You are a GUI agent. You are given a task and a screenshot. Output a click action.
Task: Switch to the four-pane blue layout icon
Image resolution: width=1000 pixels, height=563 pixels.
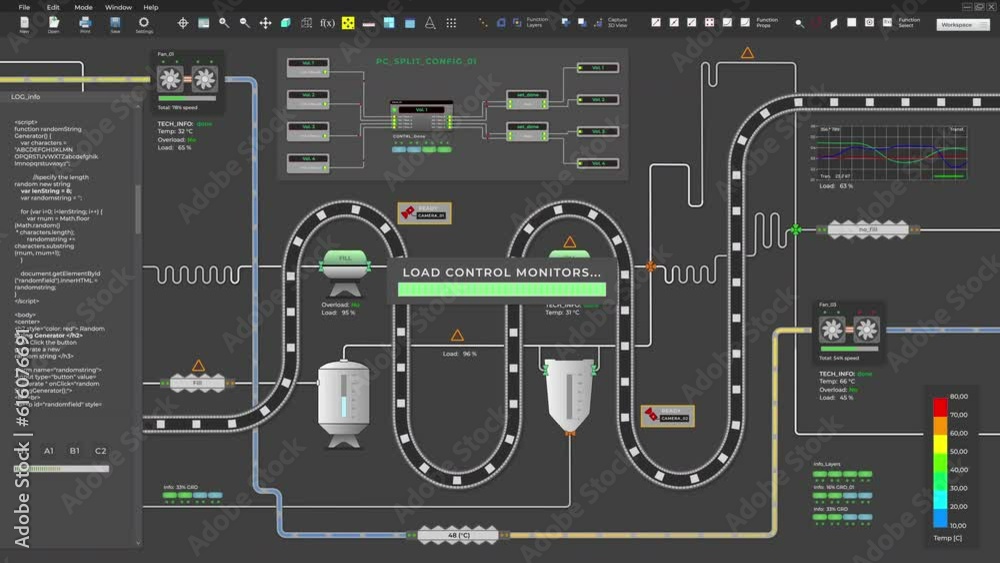point(389,23)
